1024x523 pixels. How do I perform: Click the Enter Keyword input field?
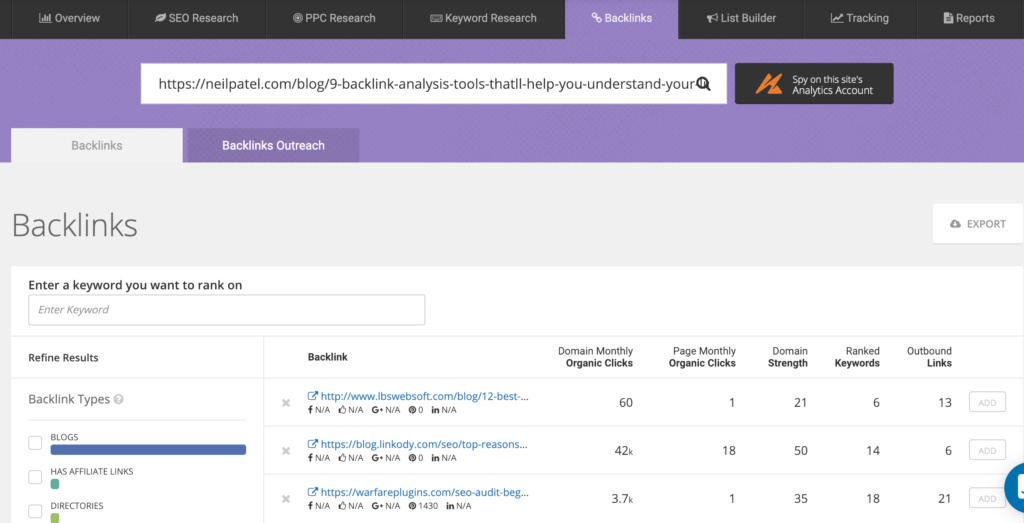tap(227, 309)
